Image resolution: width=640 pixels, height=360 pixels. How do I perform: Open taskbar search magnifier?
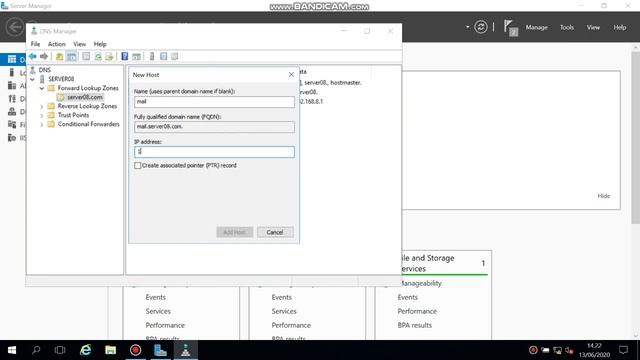click(x=36, y=350)
